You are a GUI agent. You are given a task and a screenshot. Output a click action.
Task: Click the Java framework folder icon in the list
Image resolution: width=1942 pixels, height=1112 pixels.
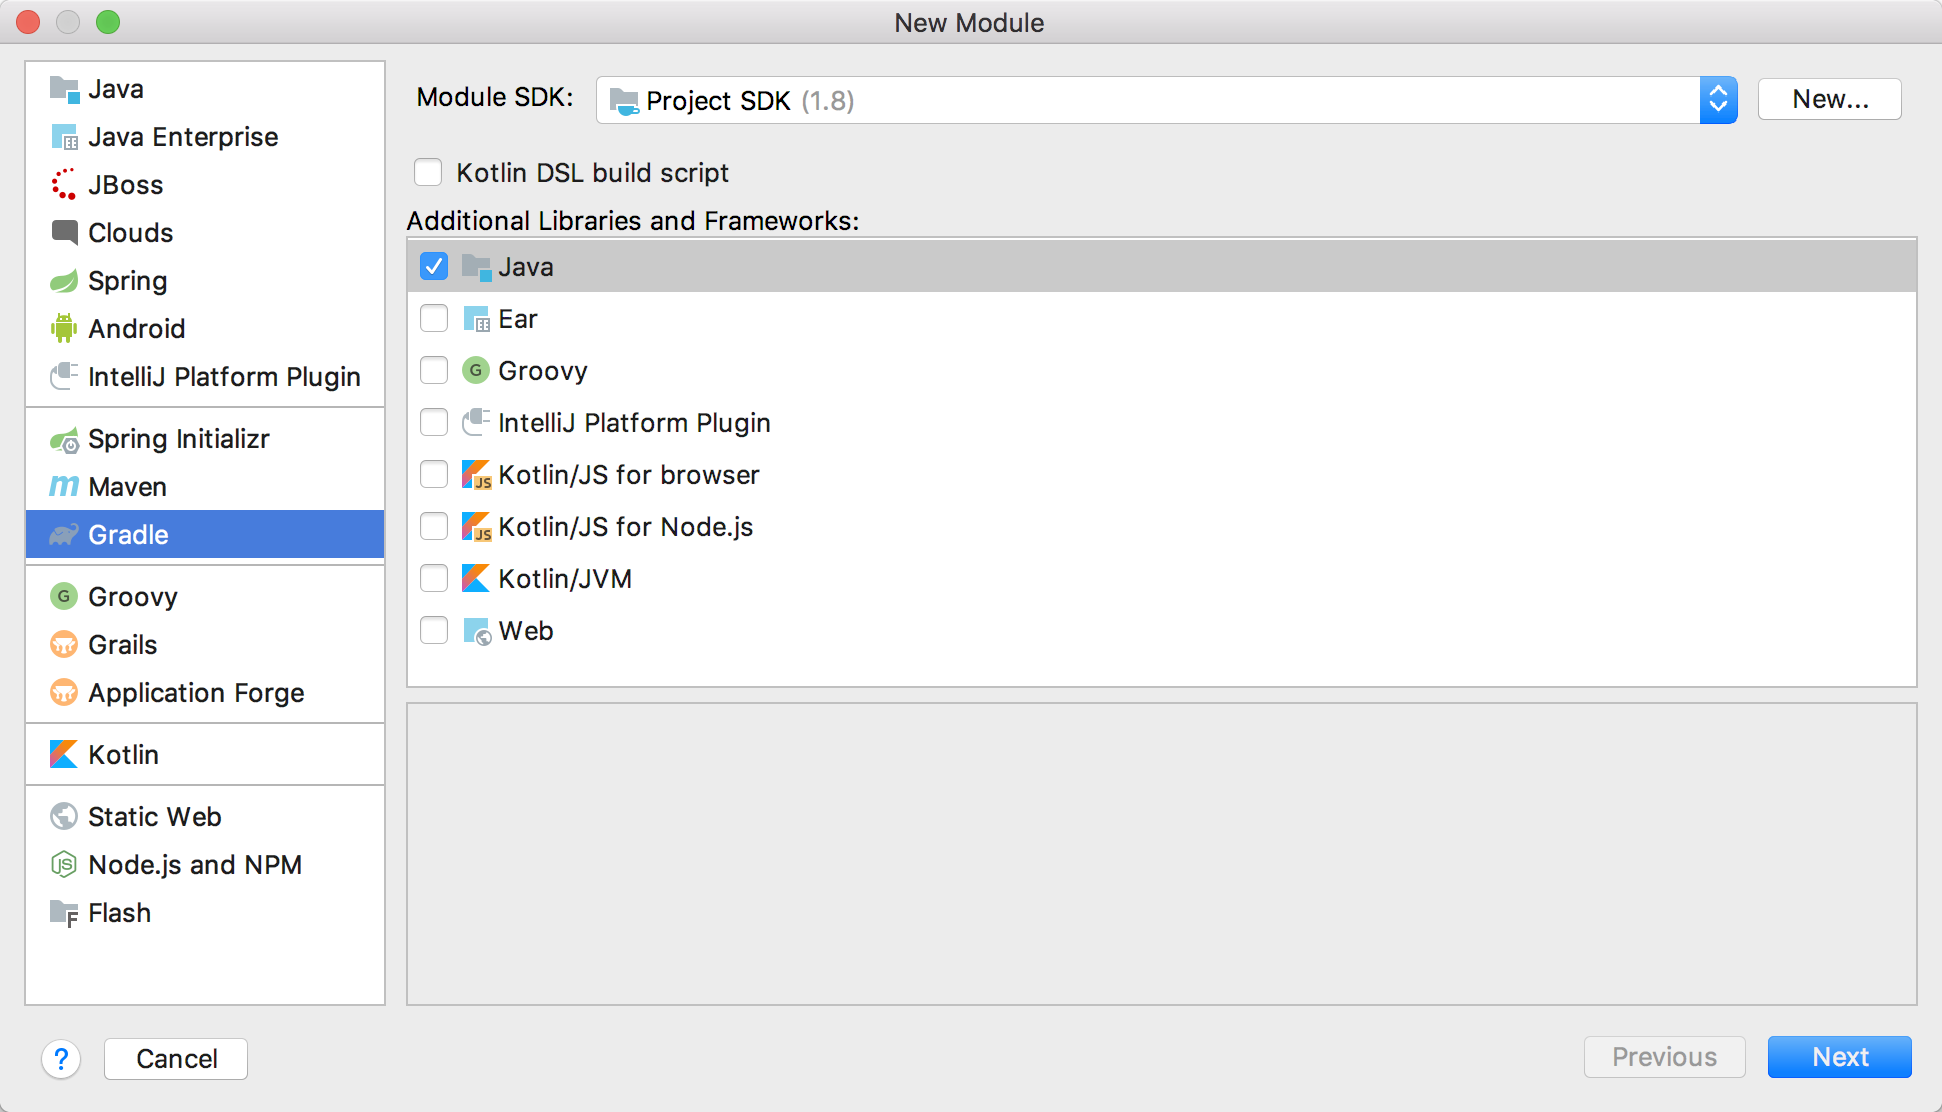tap(476, 267)
